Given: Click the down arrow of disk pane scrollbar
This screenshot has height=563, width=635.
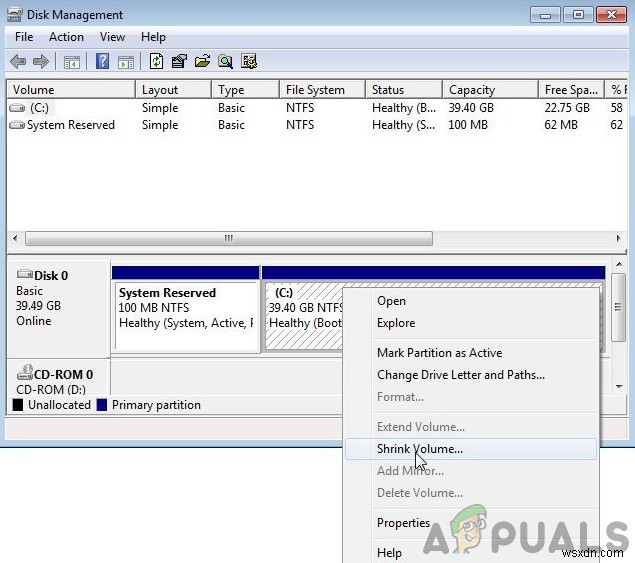Looking at the screenshot, I should pos(619,387).
